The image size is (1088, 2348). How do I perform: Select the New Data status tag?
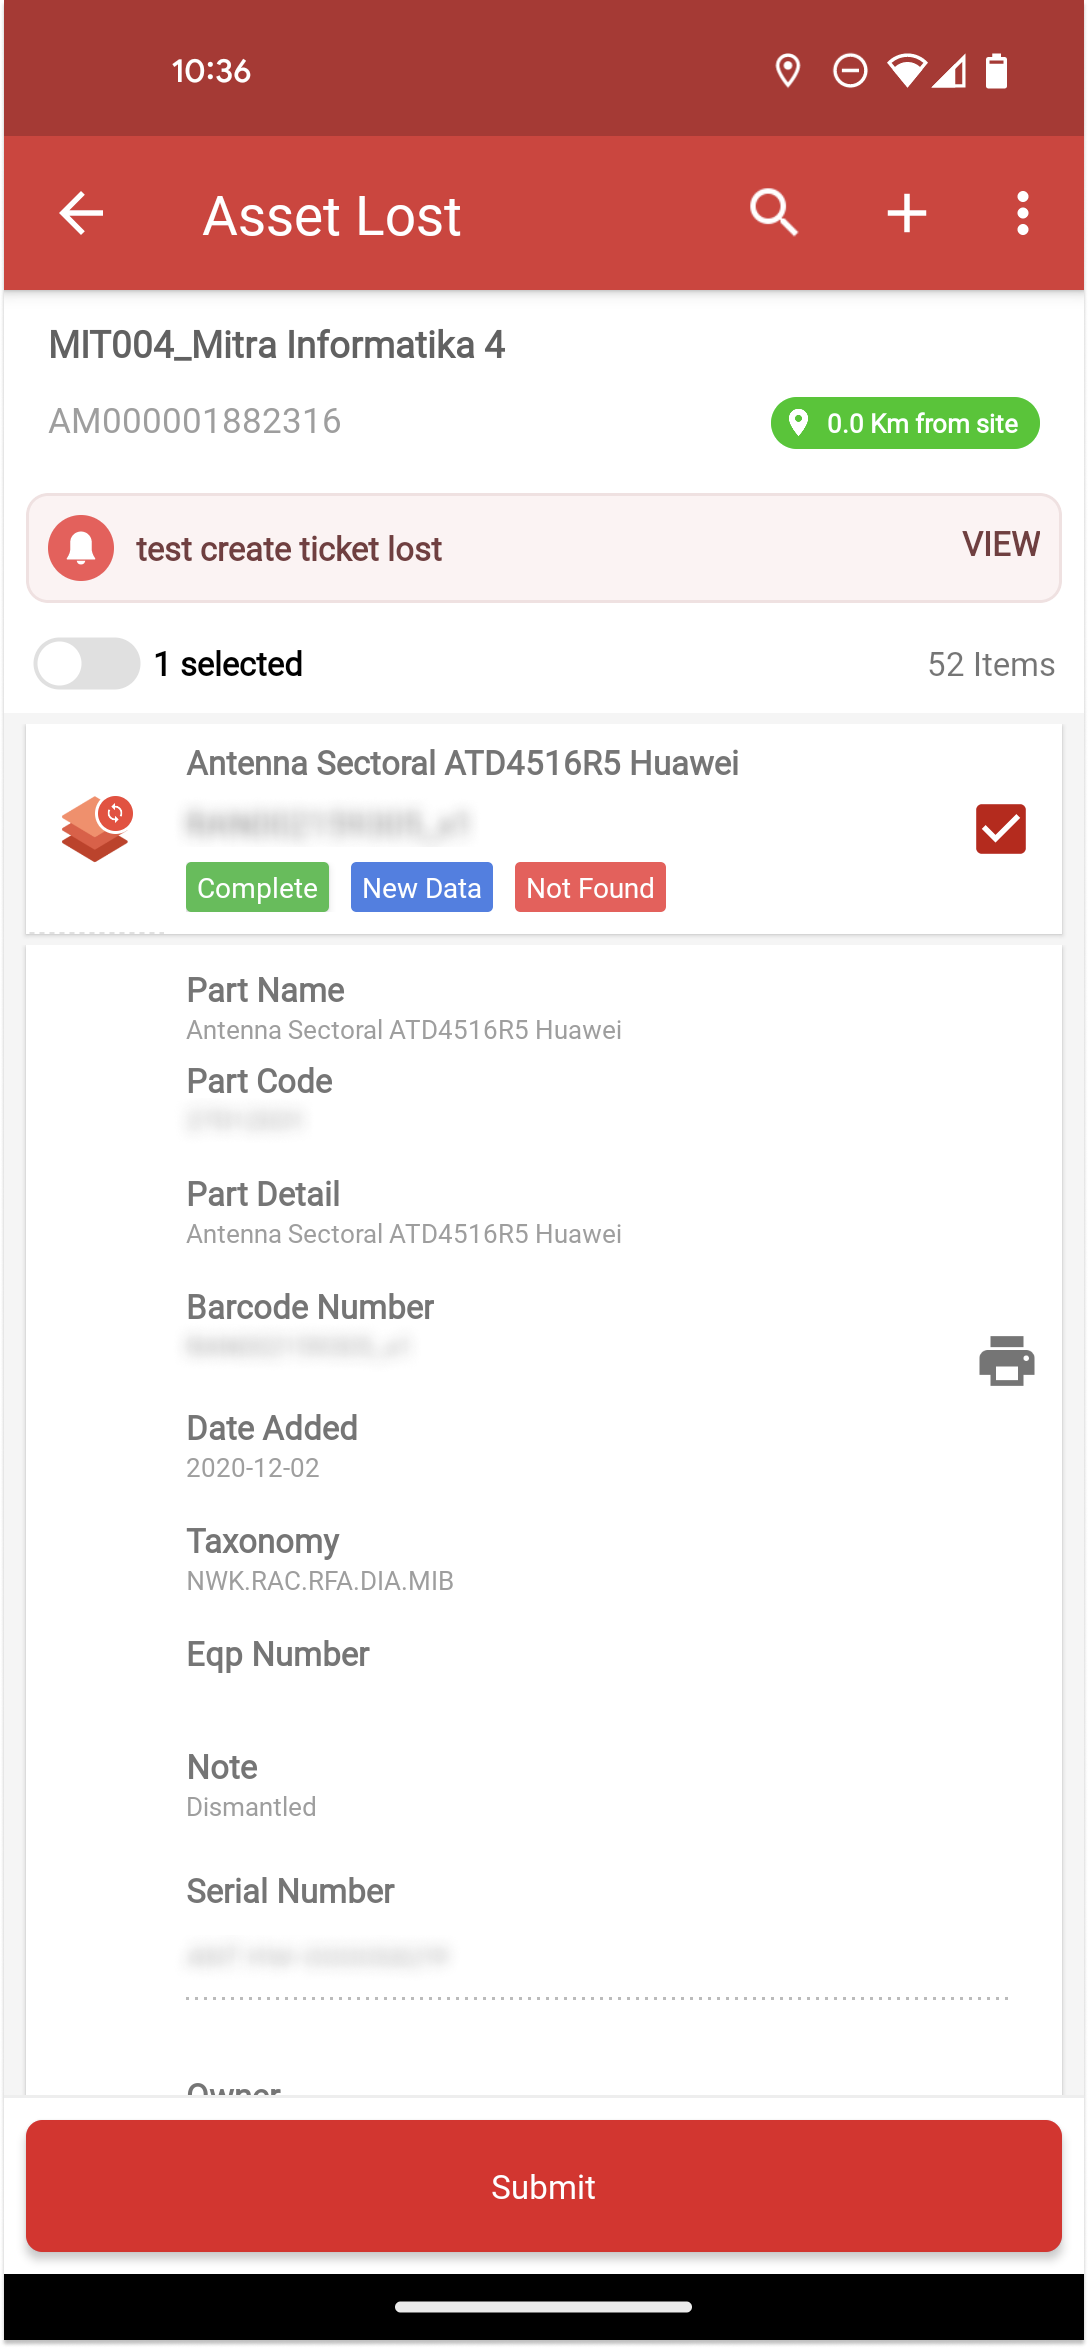coord(422,887)
